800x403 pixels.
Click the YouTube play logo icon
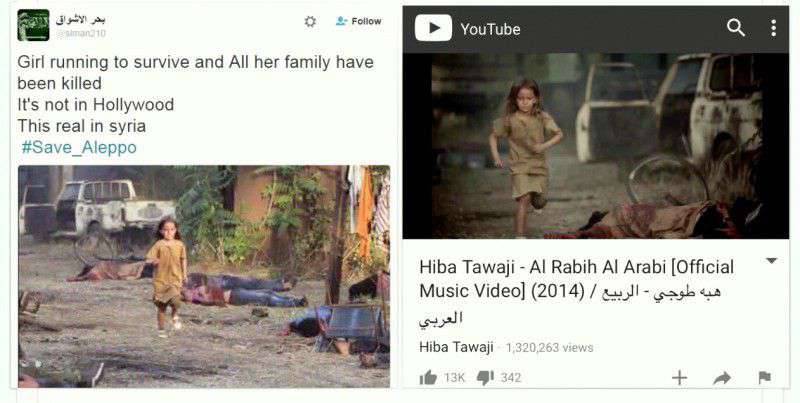433,28
